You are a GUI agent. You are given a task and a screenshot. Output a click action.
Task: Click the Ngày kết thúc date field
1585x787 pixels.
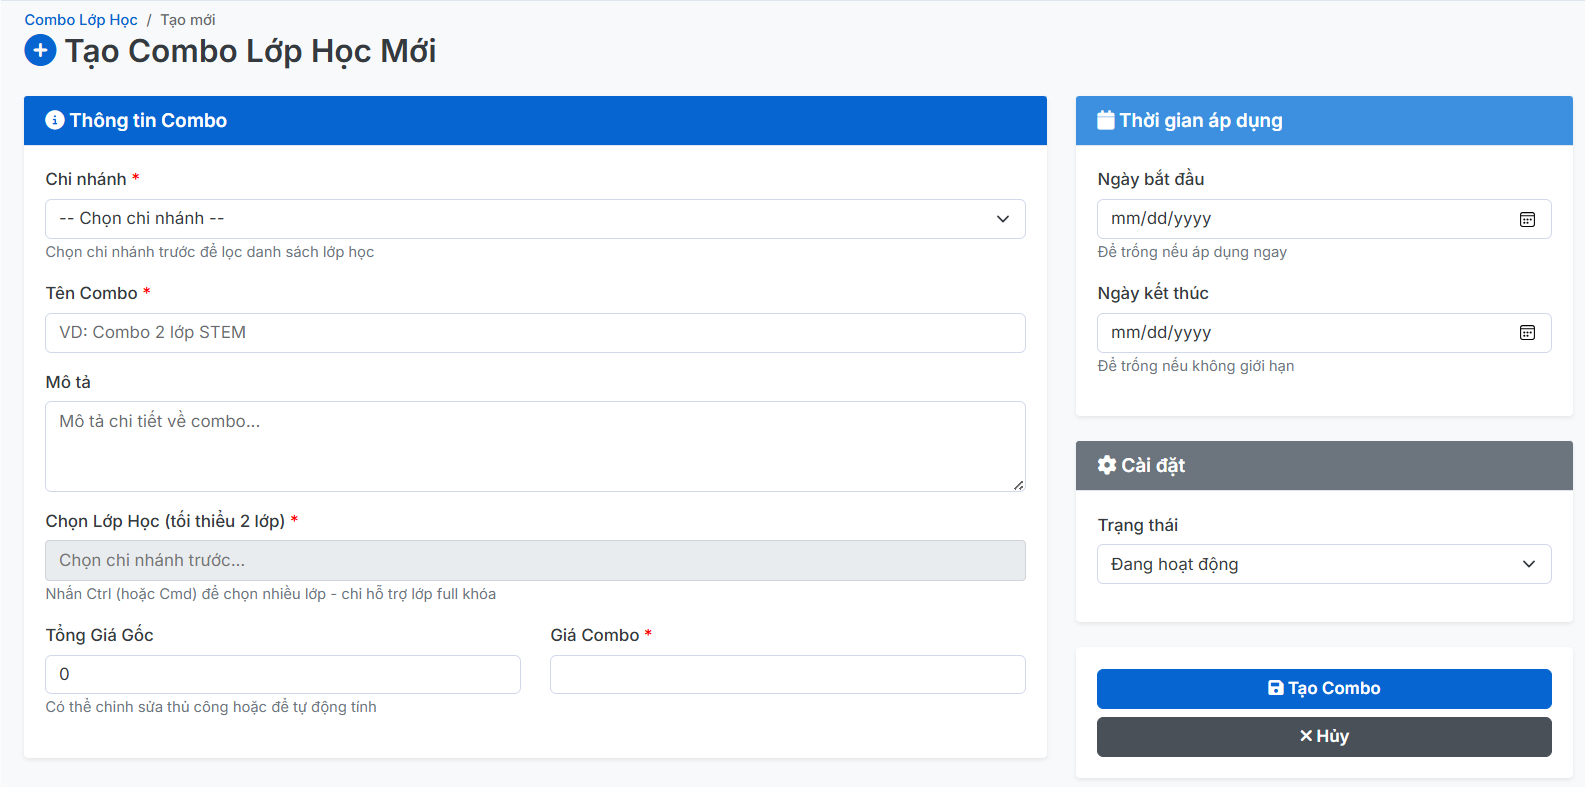pos(1300,333)
